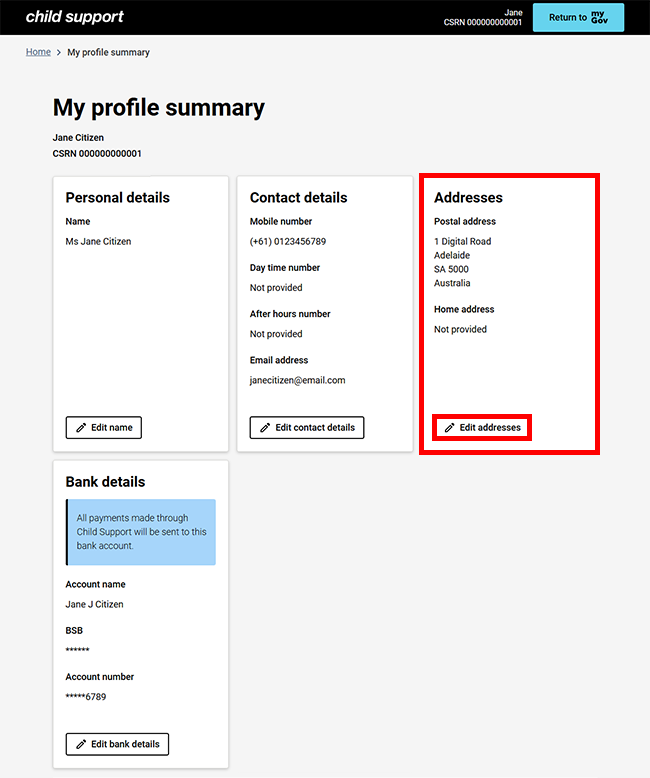This screenshot has height=778, width=650.
Task: Click the My profile summary breadcrumb item
Action: [x=108, y=52]
